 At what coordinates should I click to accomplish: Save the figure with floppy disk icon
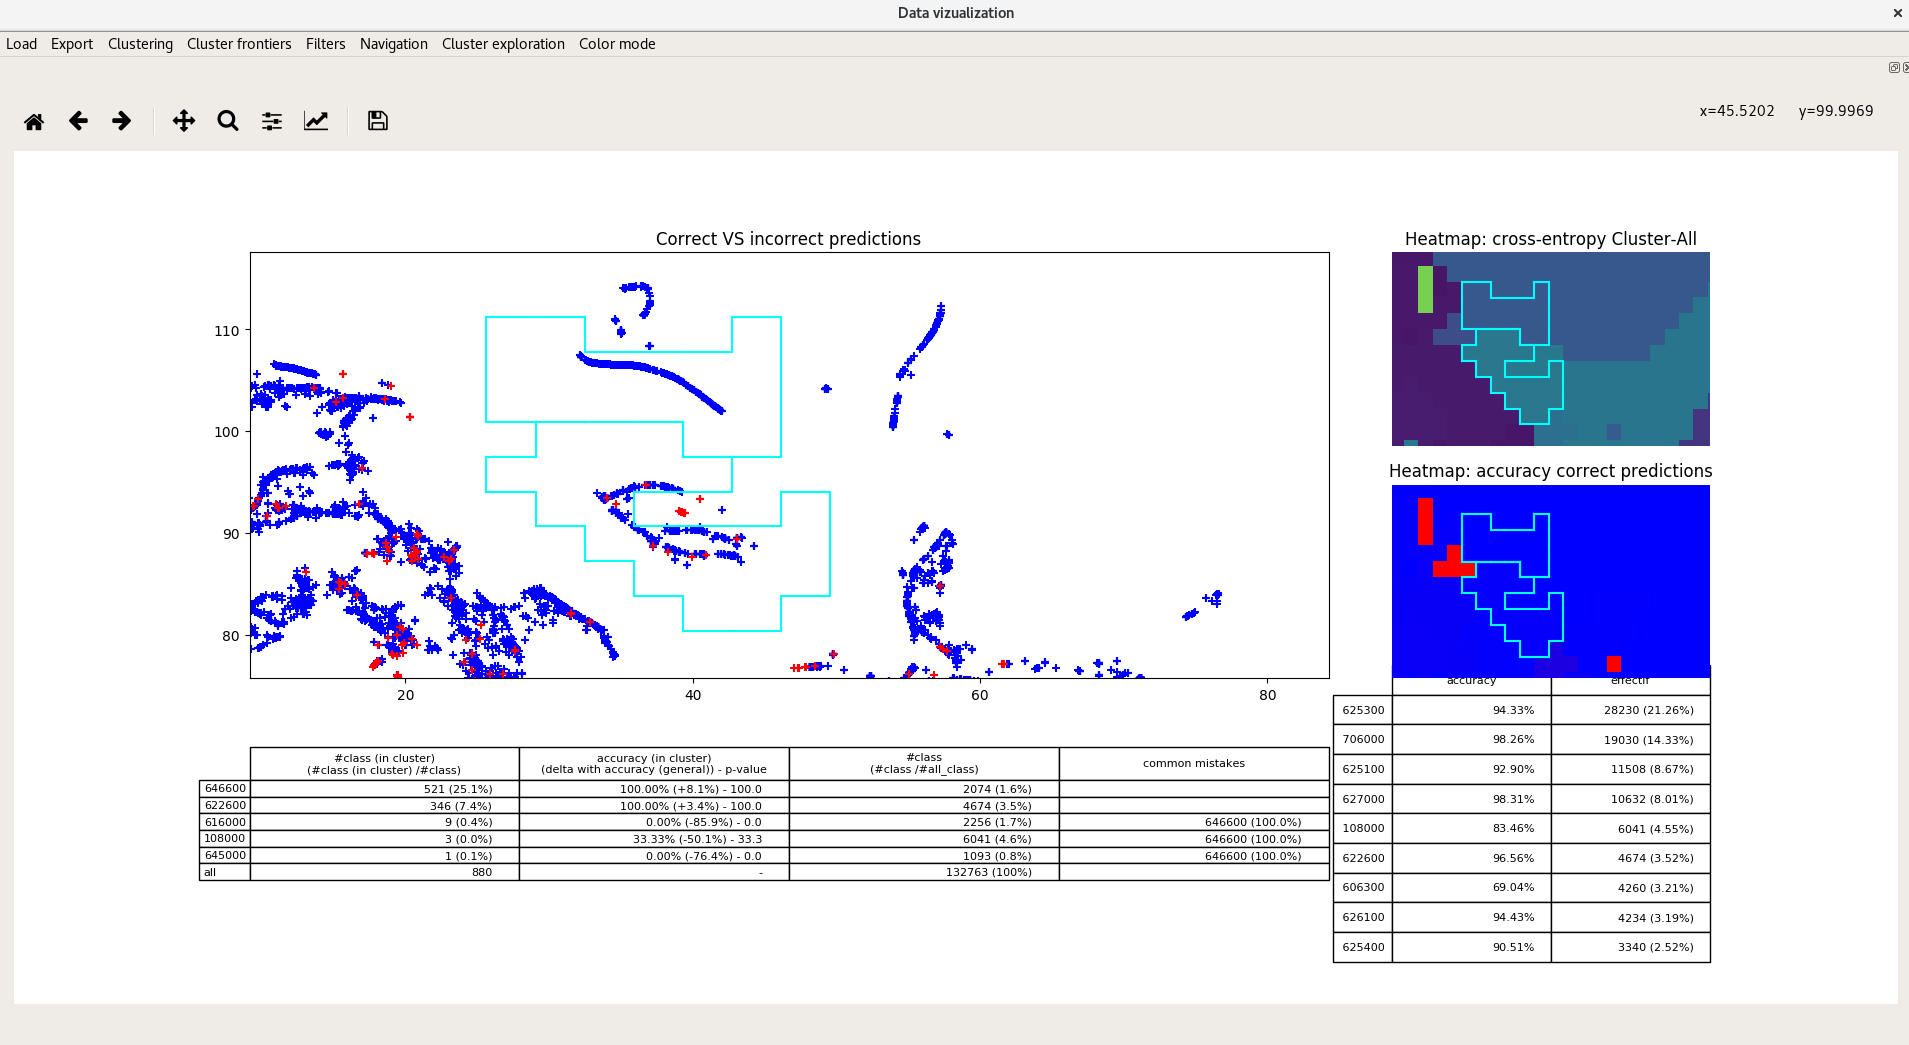coord(378,121)
